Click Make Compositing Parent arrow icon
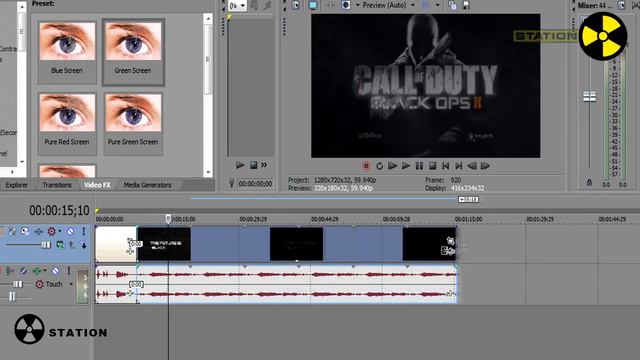Image resolution: width=640 pixels, height=360 pixels. pyautogui.click(x=72, y=245)
